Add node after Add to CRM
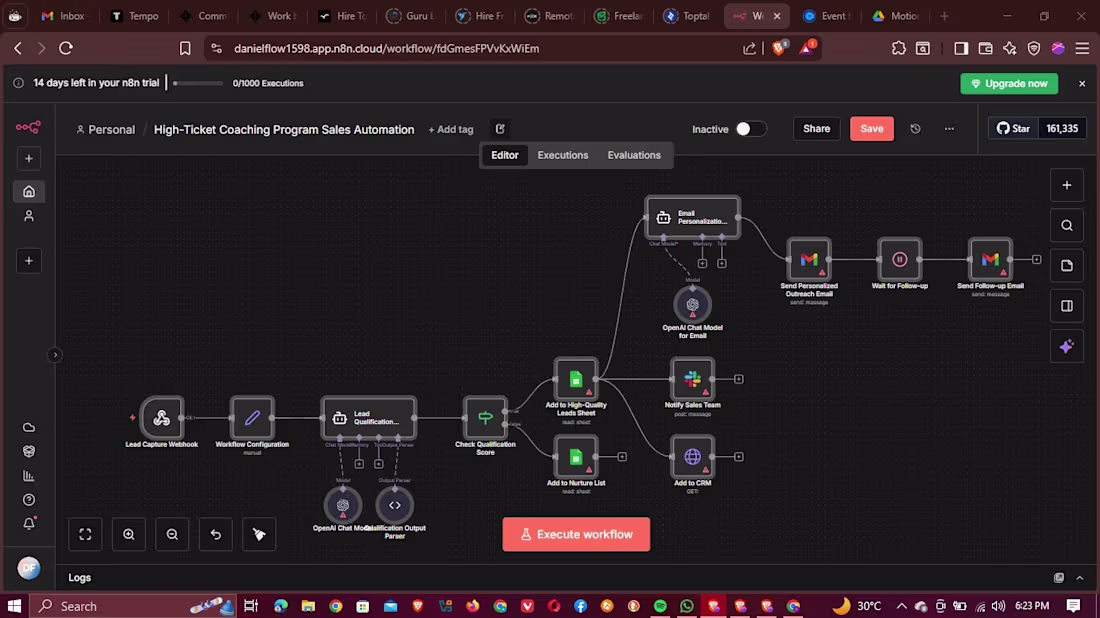The width and height of the screenshot is (1100, 618). (739, 457)
